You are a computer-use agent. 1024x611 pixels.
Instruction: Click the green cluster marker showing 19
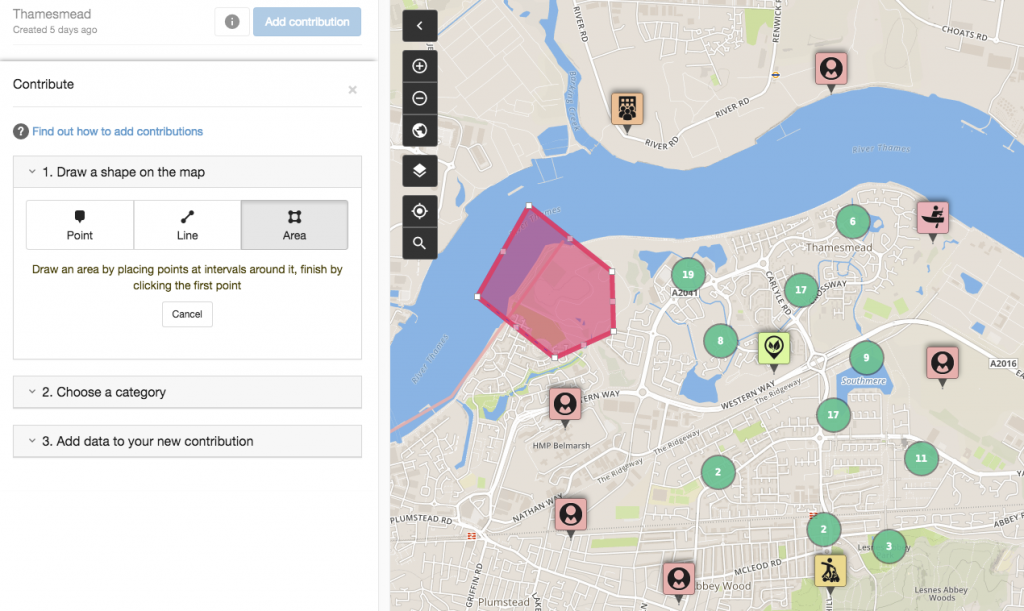687,273
